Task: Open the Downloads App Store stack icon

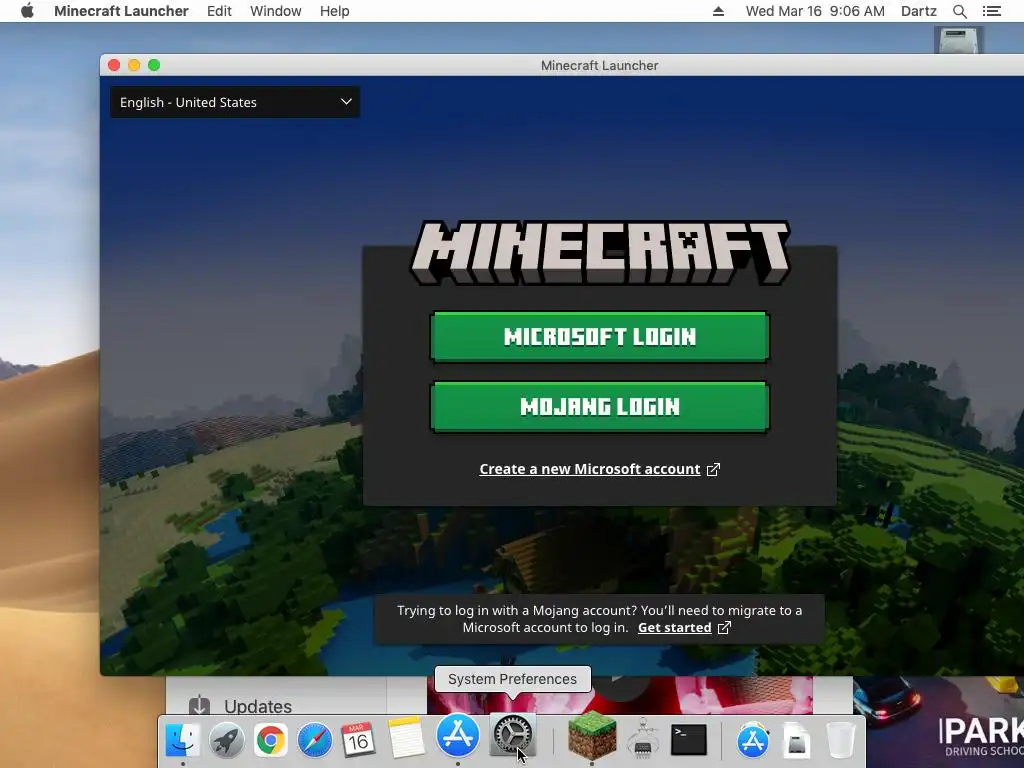Action: point(752,740)
